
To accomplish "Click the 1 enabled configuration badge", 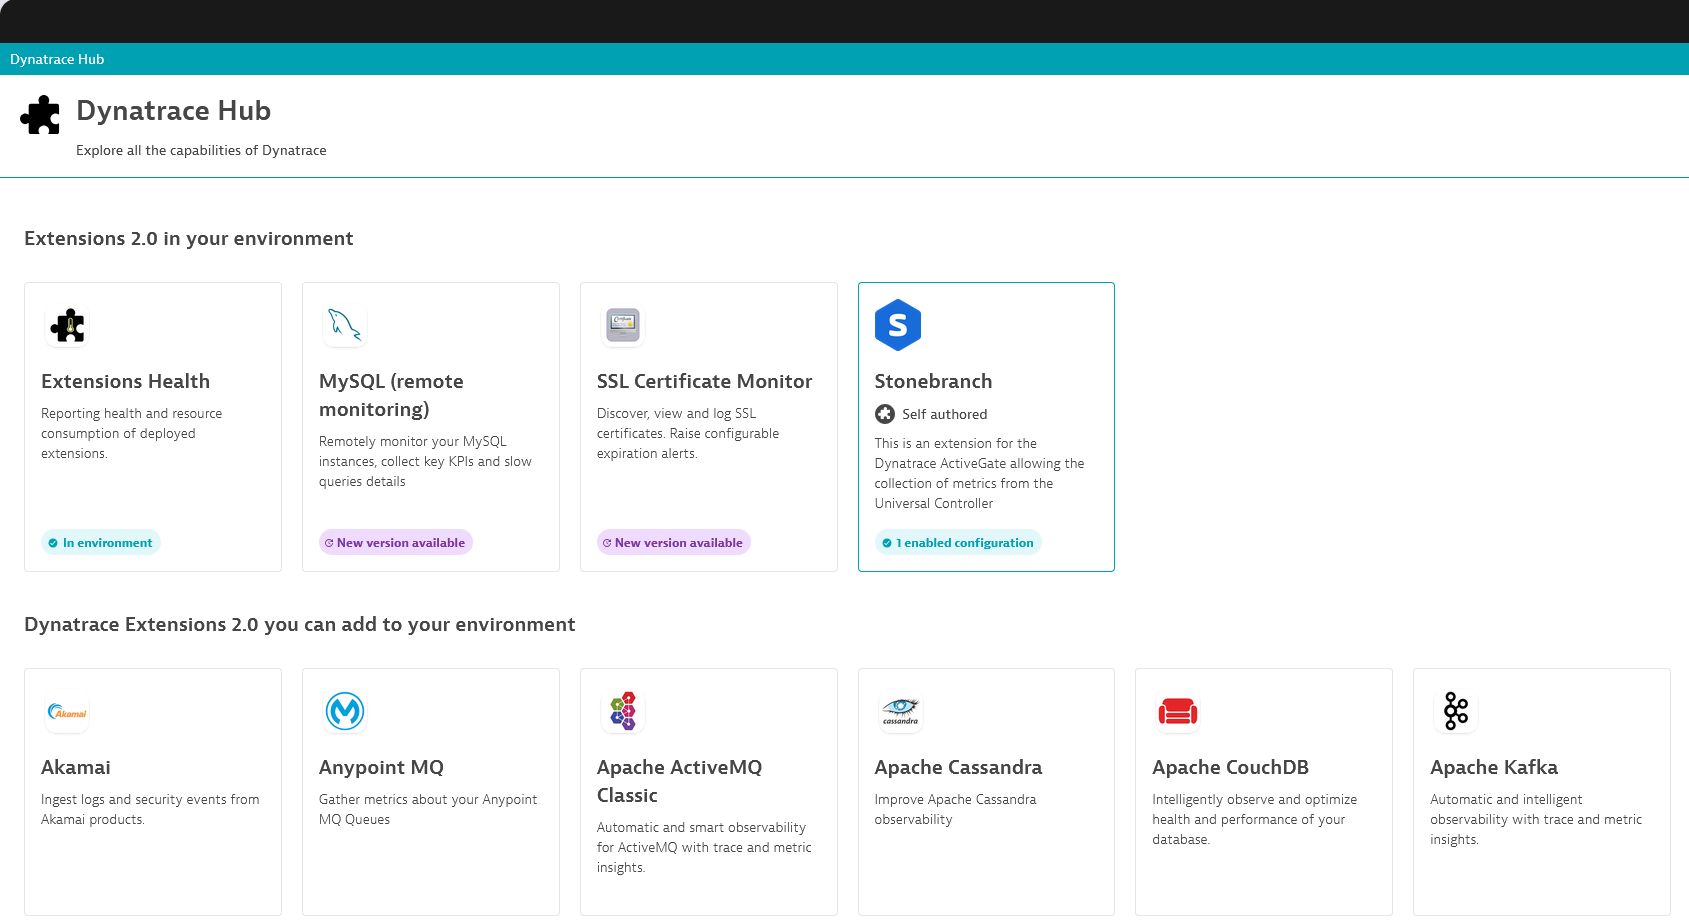I will pos(958,542).
